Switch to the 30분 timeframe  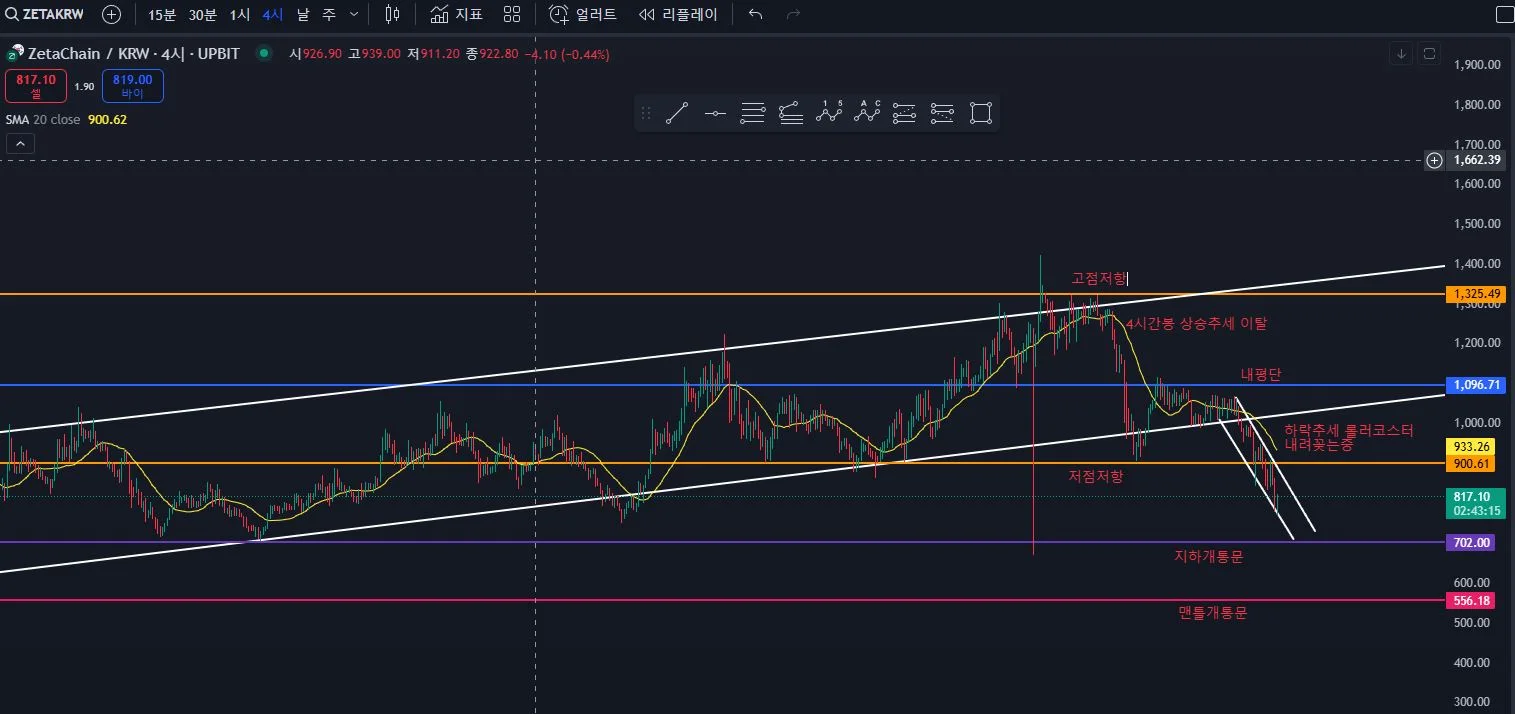click(x=203, y=15)
